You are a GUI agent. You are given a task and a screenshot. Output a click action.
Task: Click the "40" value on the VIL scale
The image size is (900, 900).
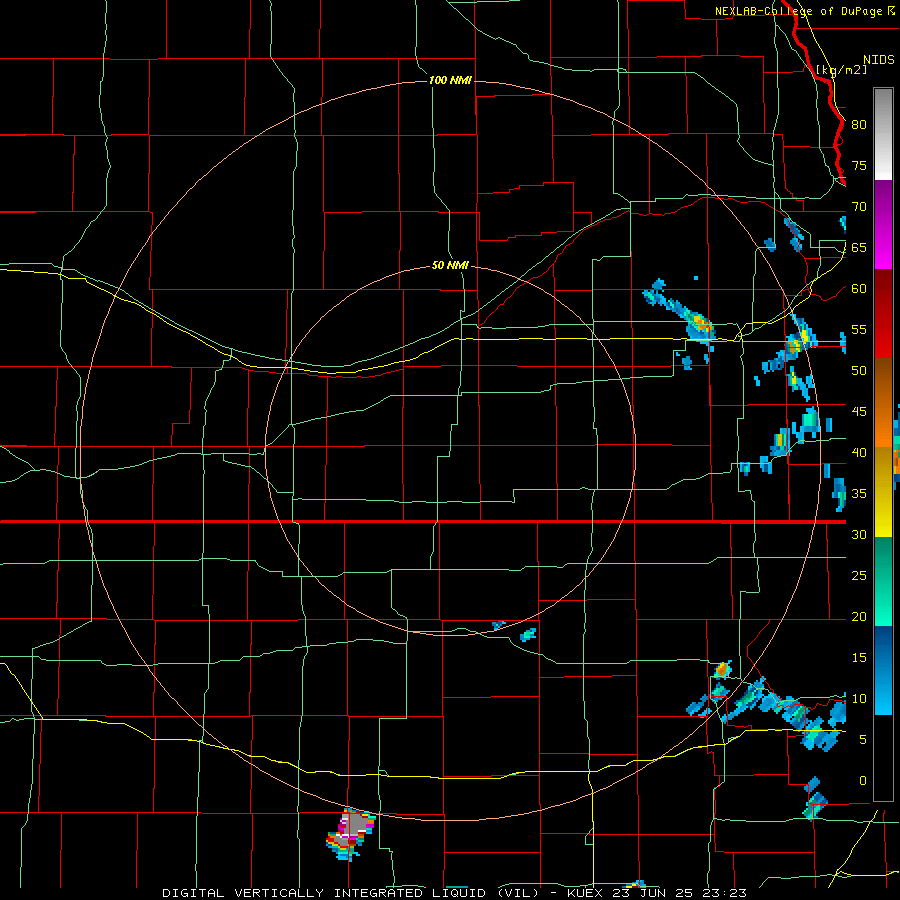coord(859,453)
